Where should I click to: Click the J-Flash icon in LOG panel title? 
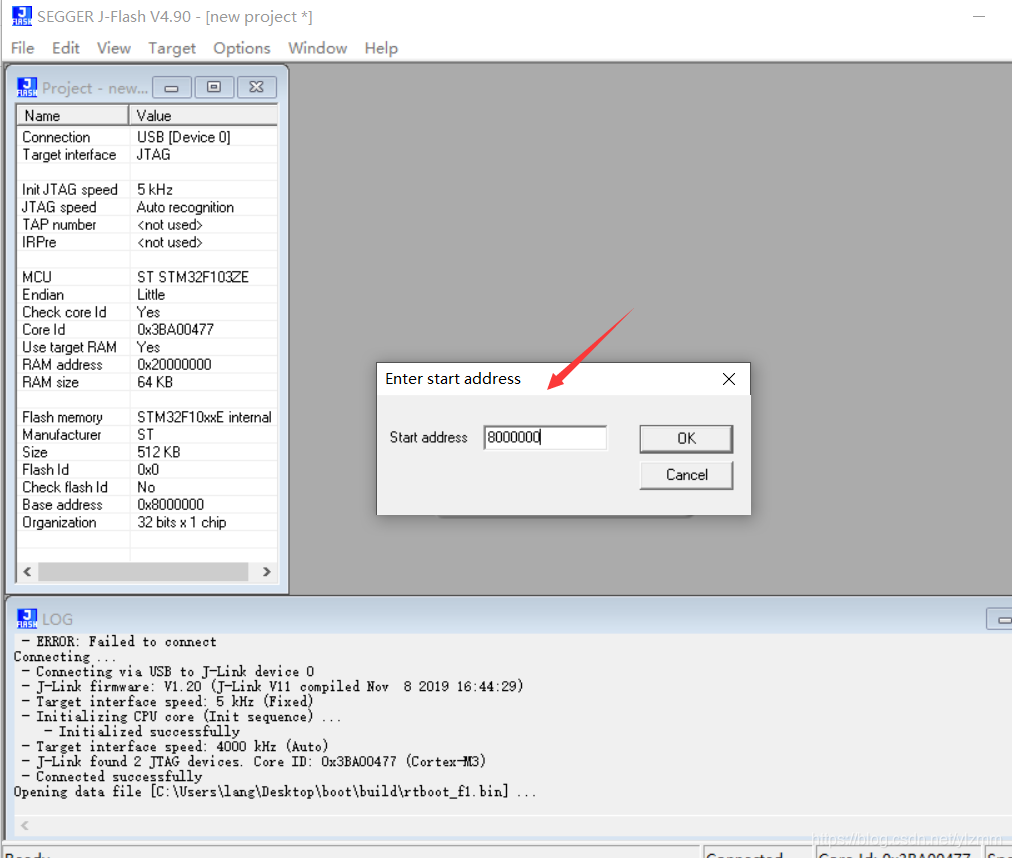27,618
